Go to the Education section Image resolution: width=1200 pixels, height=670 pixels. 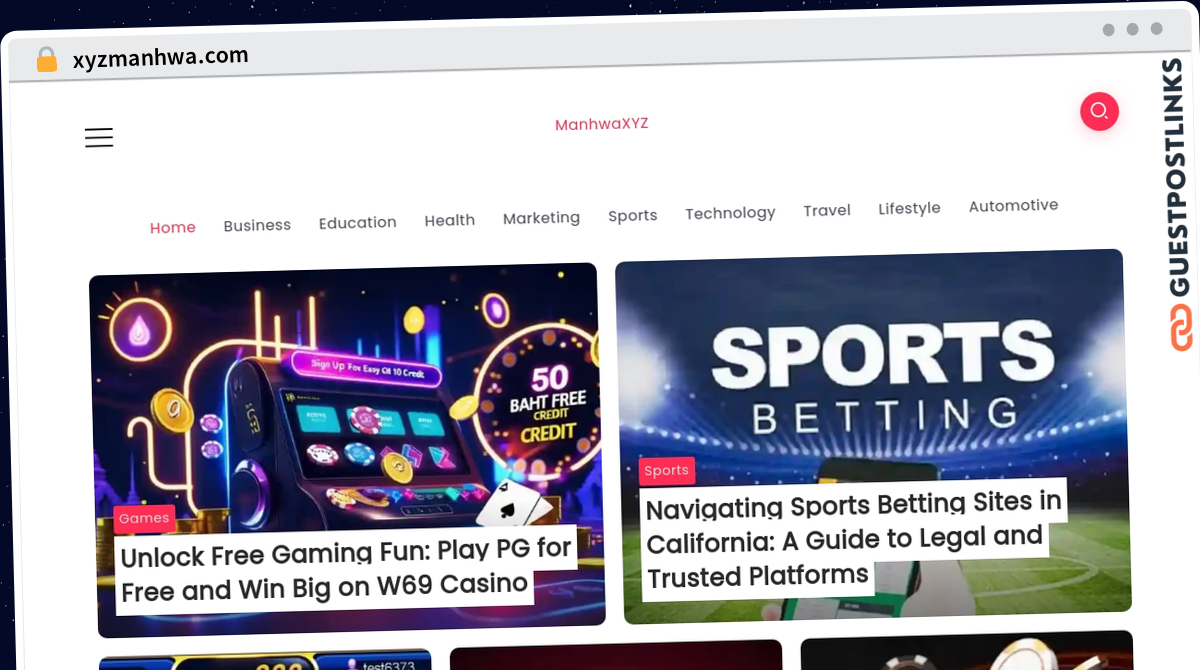point(358,222)
